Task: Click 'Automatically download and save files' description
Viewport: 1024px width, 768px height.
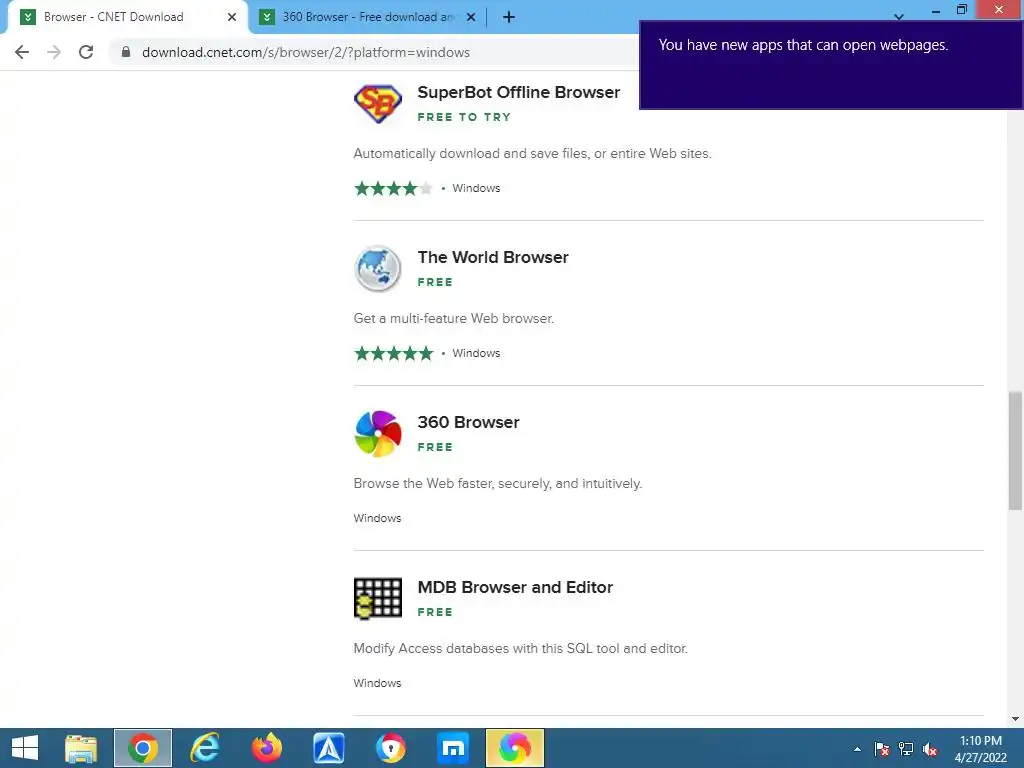Action: (x=532, y=153)
